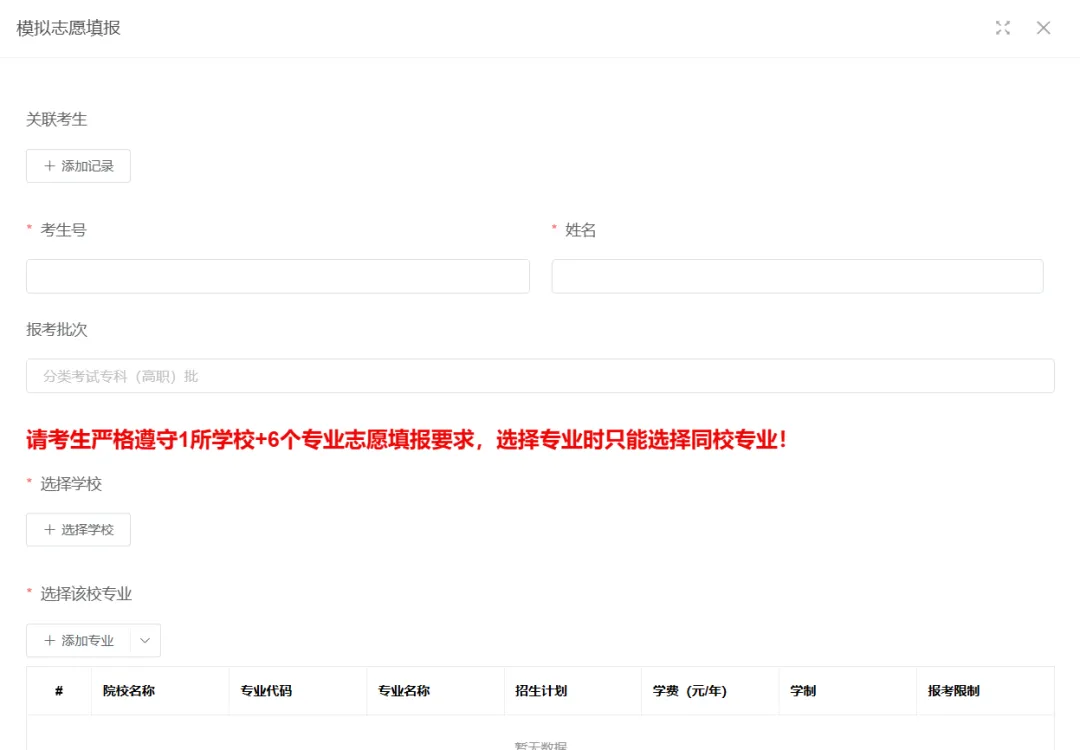Click the 选择该校专业 label
The image size is (1080, 750).
[x=85, y=594]
